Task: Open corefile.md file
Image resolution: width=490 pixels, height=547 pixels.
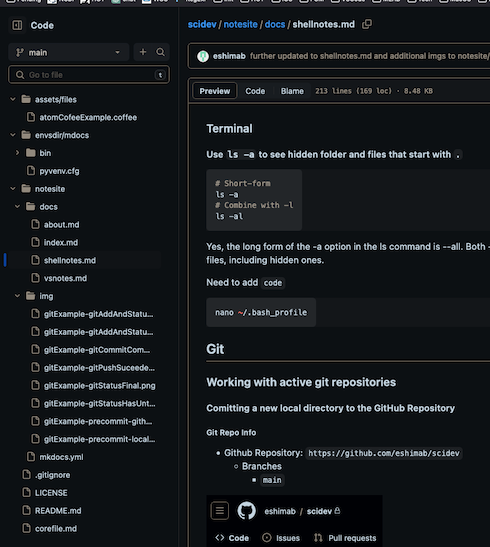Action: 56,529
